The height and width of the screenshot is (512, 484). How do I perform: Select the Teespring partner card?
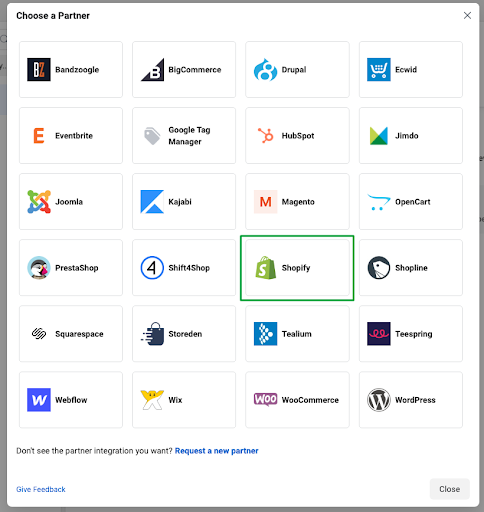tap(411, 333)
